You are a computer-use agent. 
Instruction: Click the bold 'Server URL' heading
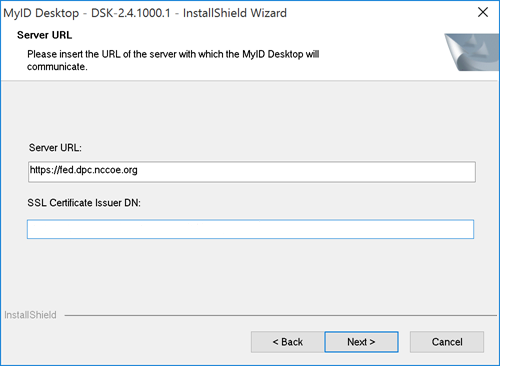[x=44, y=35]
